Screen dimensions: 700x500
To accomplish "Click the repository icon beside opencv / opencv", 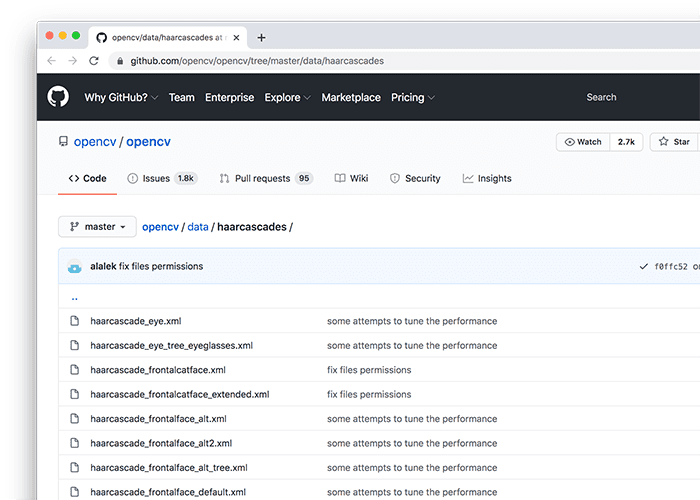I will pyautogui.click(x=64, y=142).
